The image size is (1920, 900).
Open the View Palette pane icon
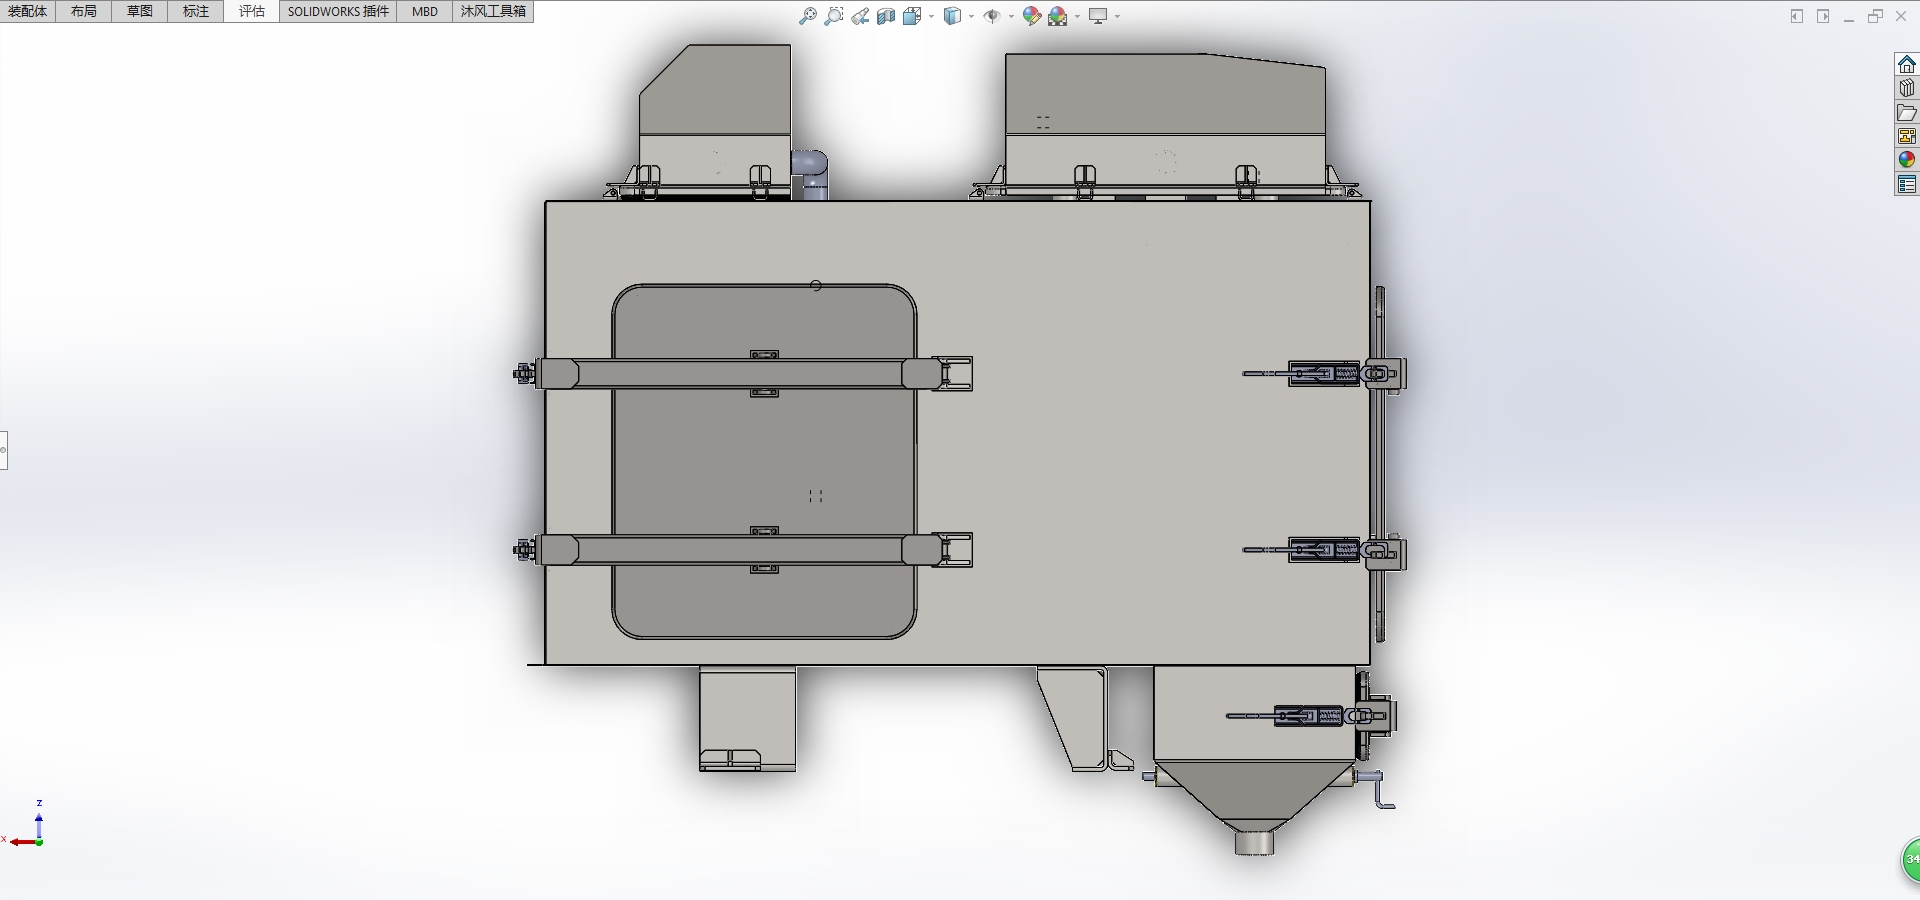[x=1907, y=136]
